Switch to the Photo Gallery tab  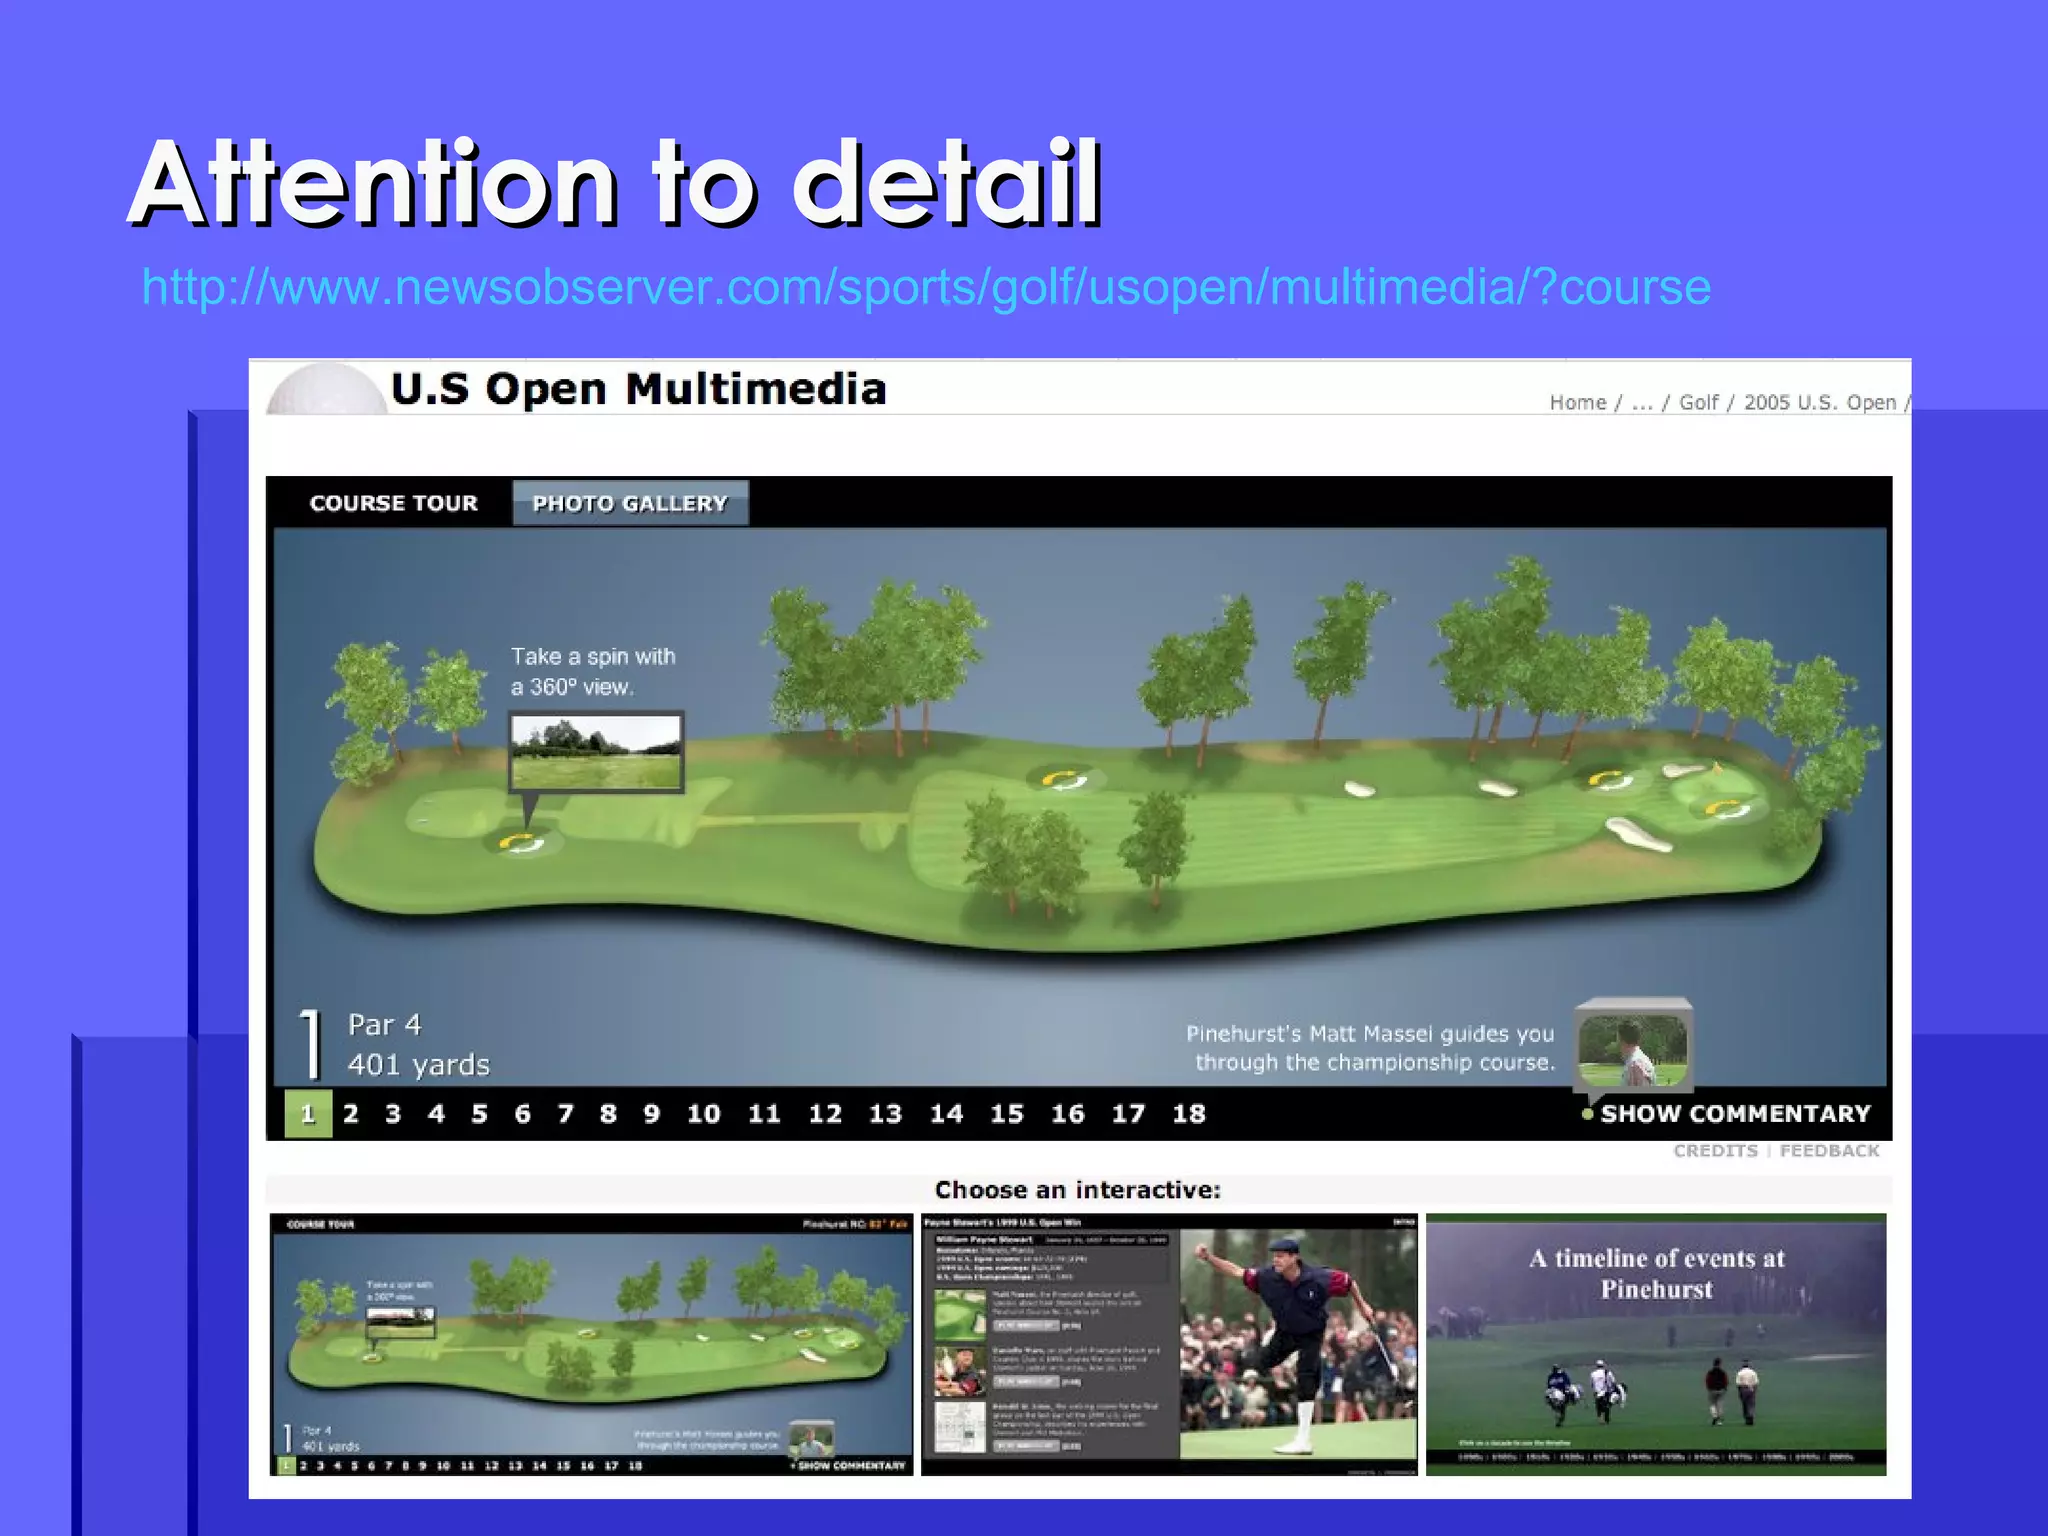pos(630,503)
